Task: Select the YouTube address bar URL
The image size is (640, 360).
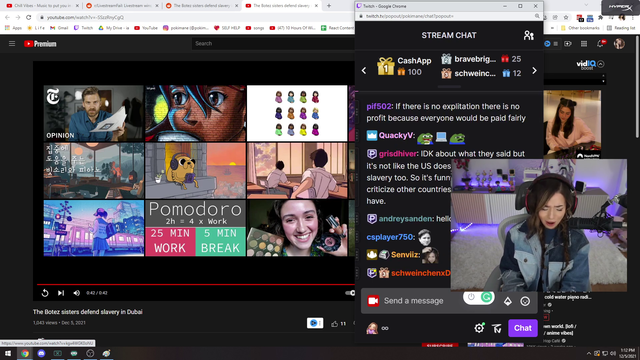Action: coord(85,17)
